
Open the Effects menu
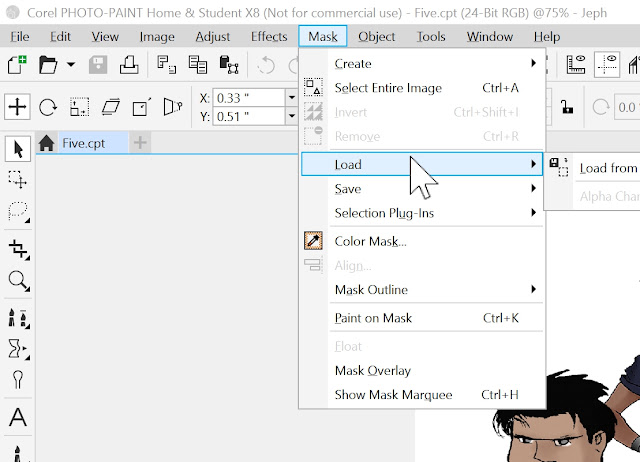pyautogui.click(x=269, y=37)
